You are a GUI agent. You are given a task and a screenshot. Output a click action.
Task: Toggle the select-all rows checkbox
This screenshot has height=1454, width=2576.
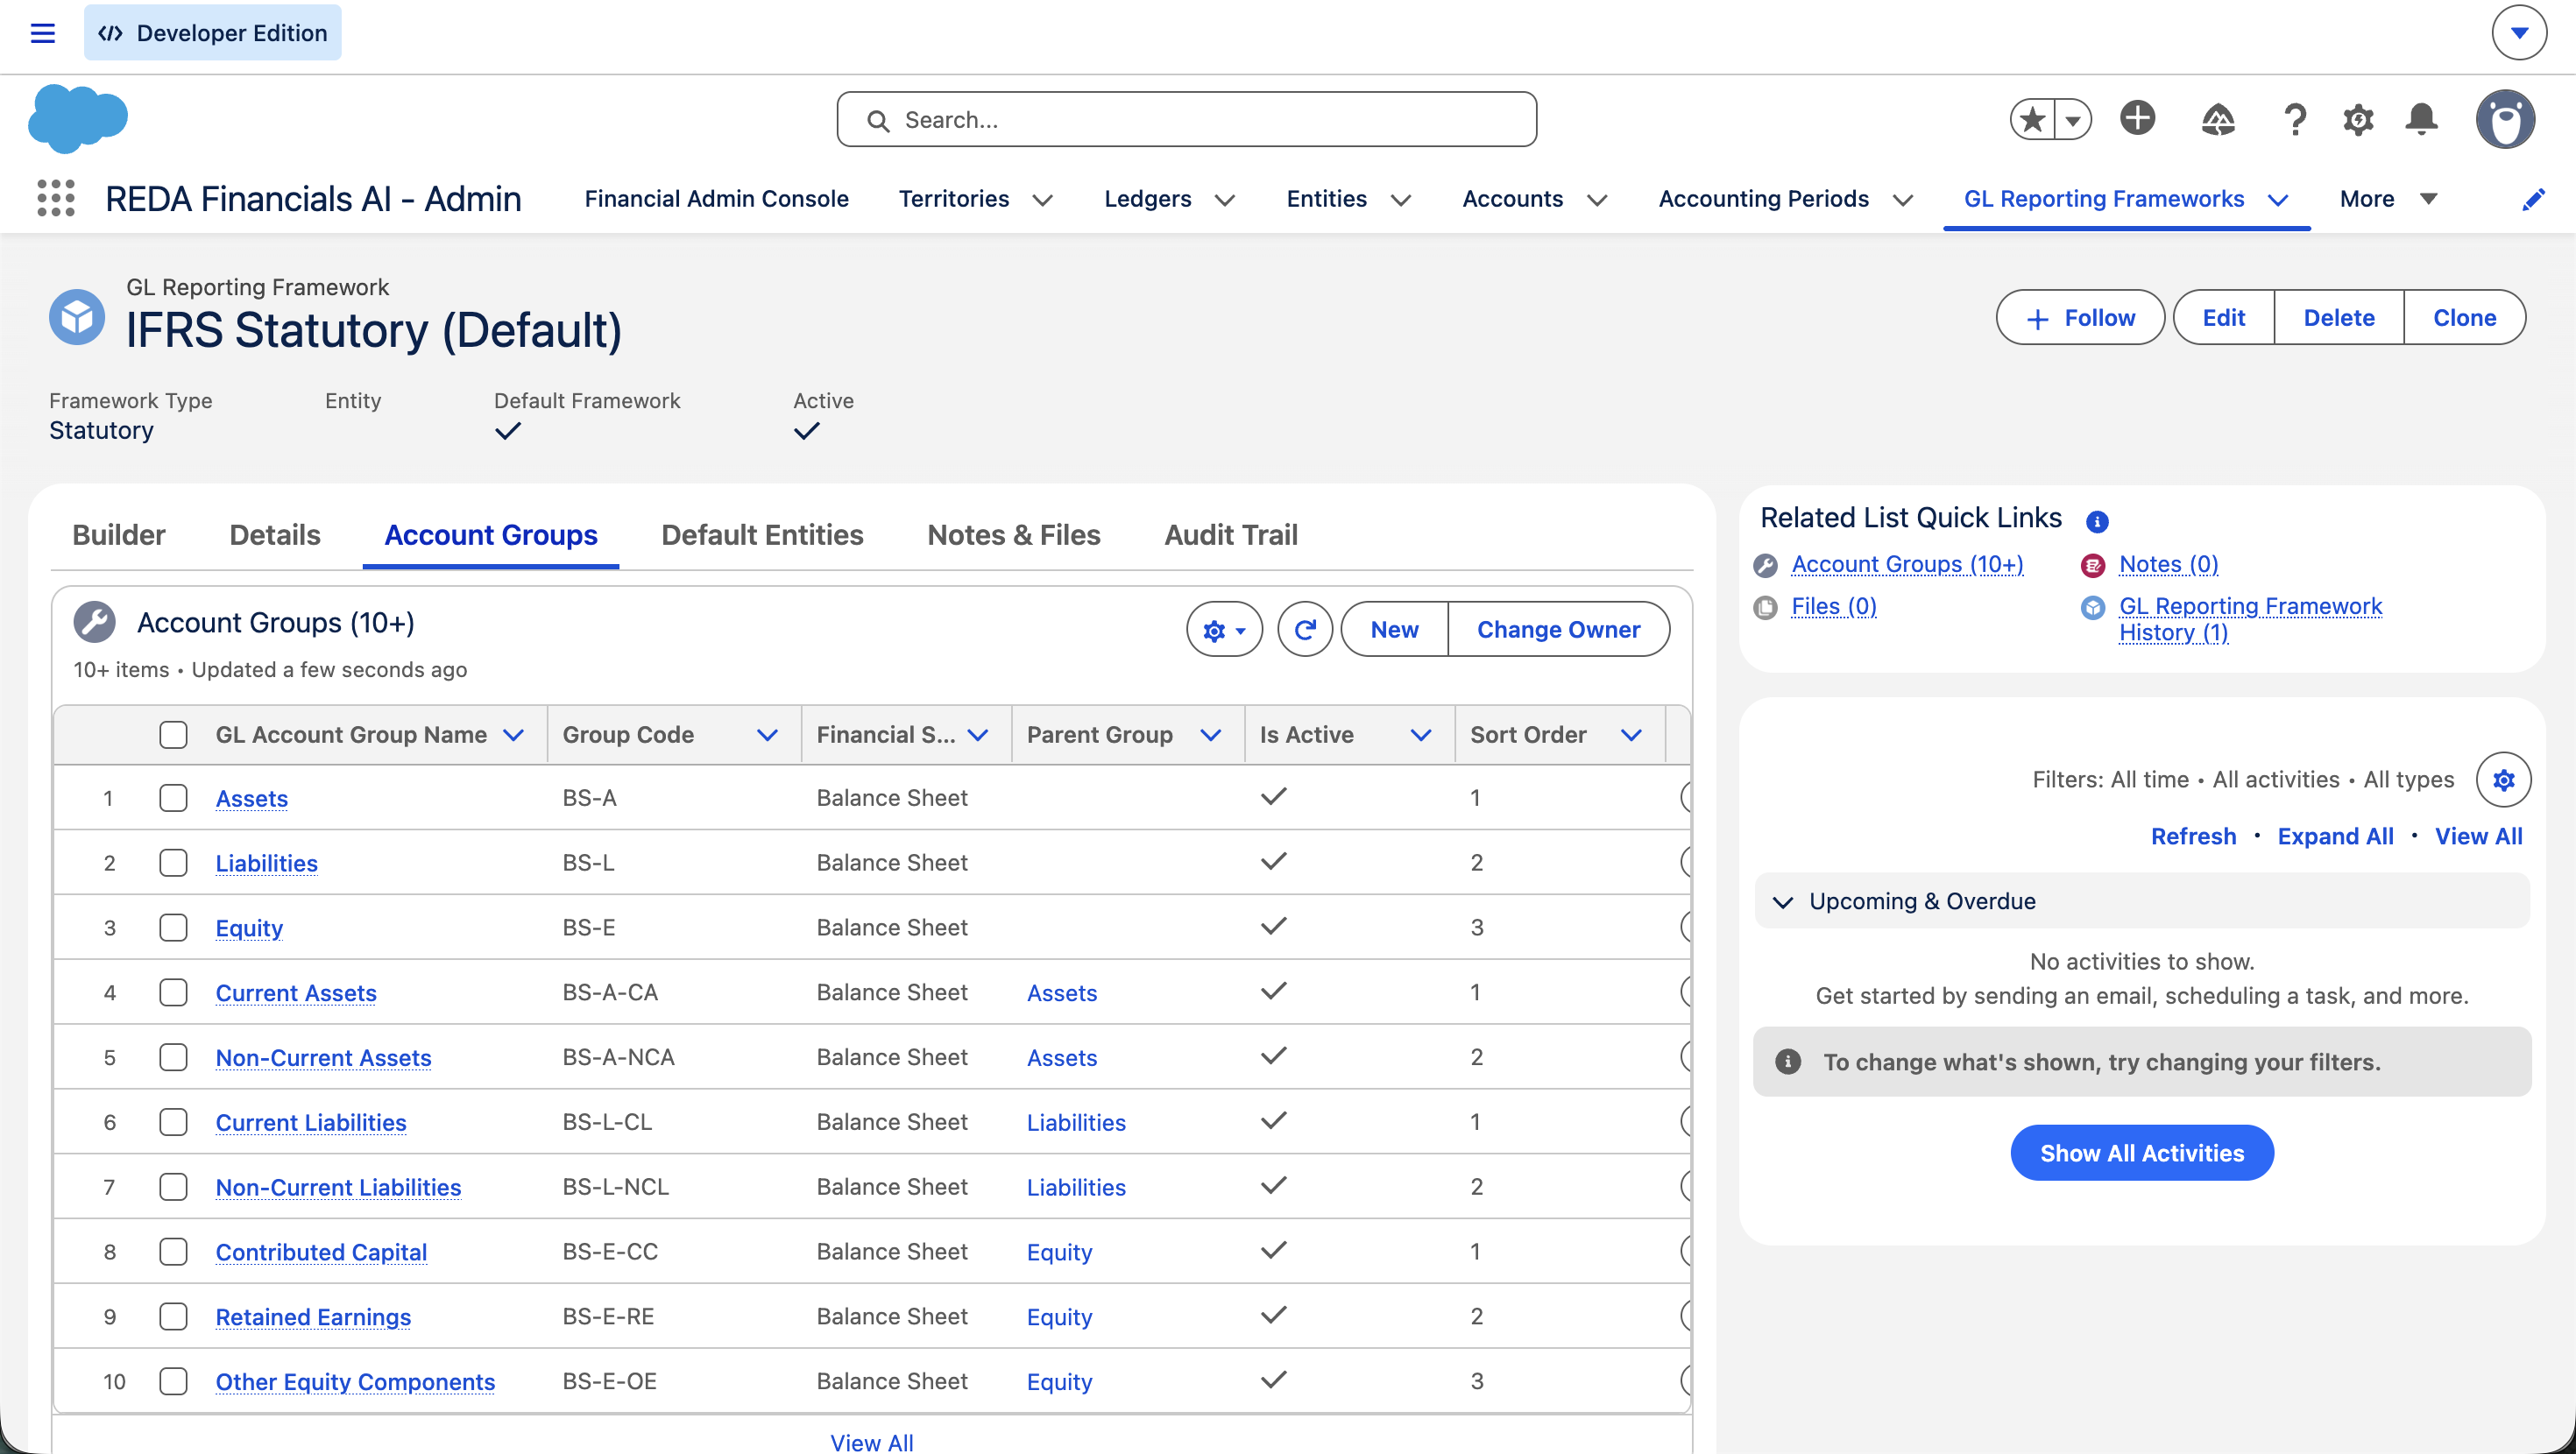tap(173, 734)
